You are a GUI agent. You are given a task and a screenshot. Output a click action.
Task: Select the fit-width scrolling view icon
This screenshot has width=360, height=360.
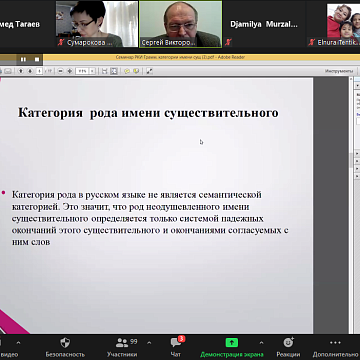click(x=104, y=71)
